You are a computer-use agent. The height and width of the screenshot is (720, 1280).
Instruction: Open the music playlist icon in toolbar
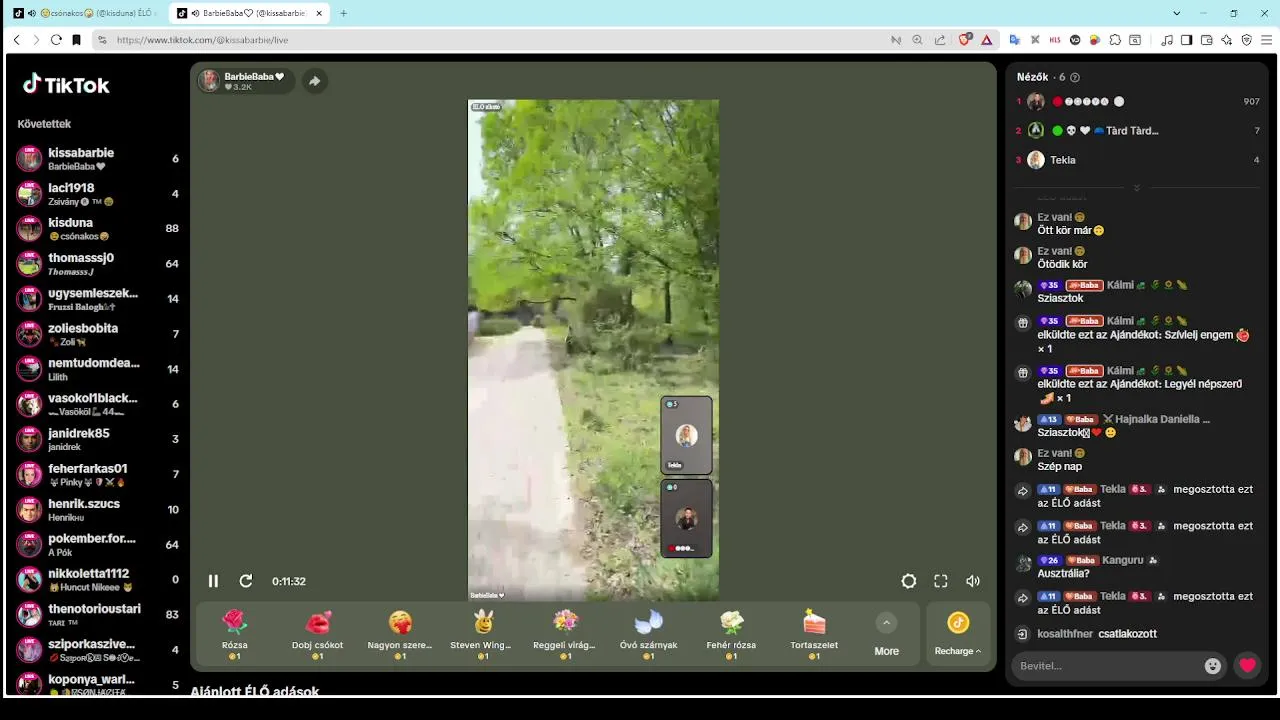click(x=1167, y=40)
